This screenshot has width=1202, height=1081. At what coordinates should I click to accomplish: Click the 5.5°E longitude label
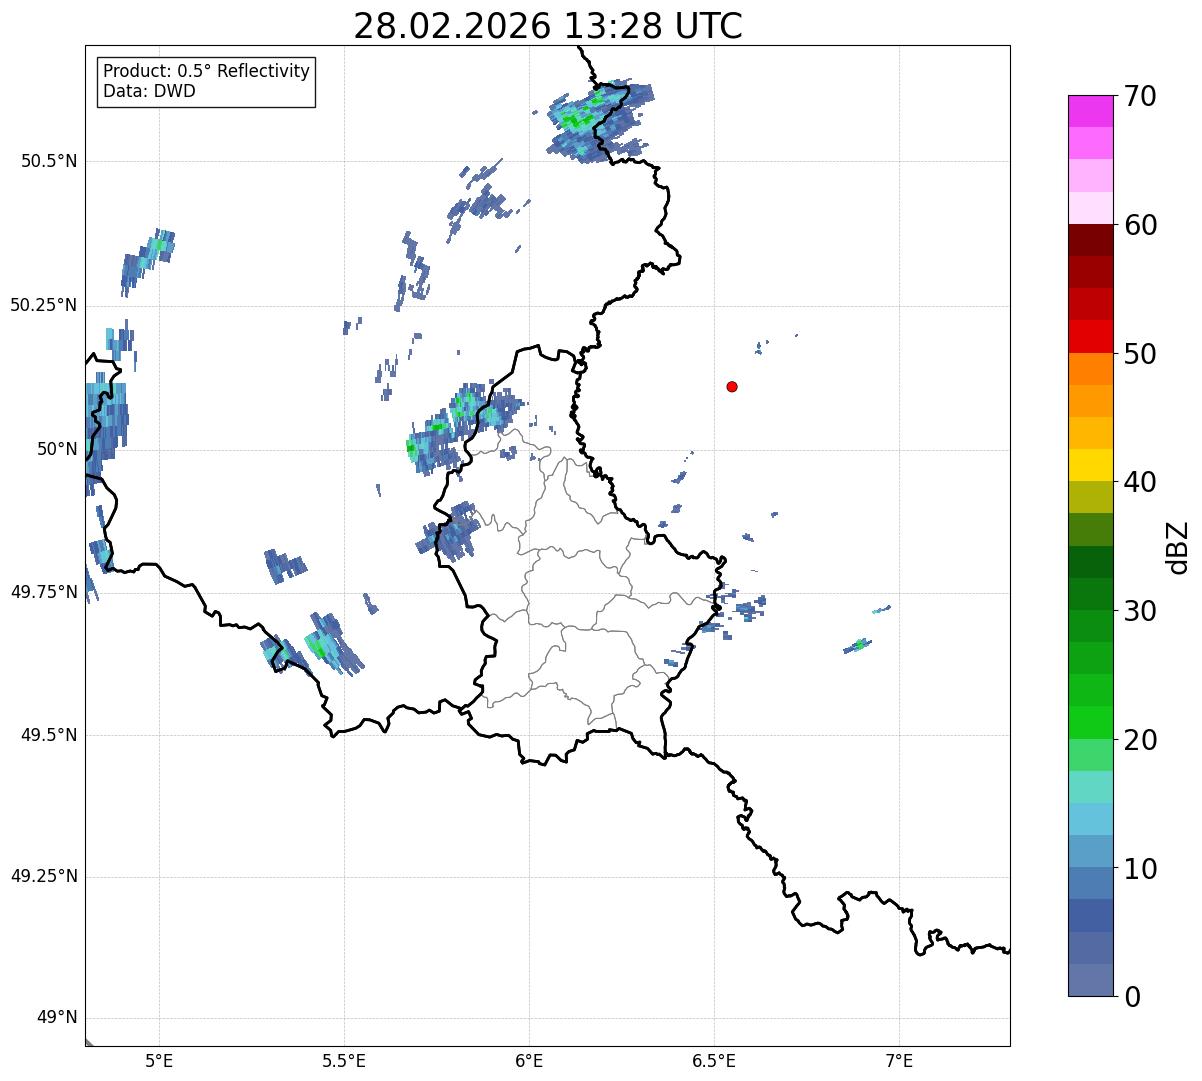pos(344,1060)
